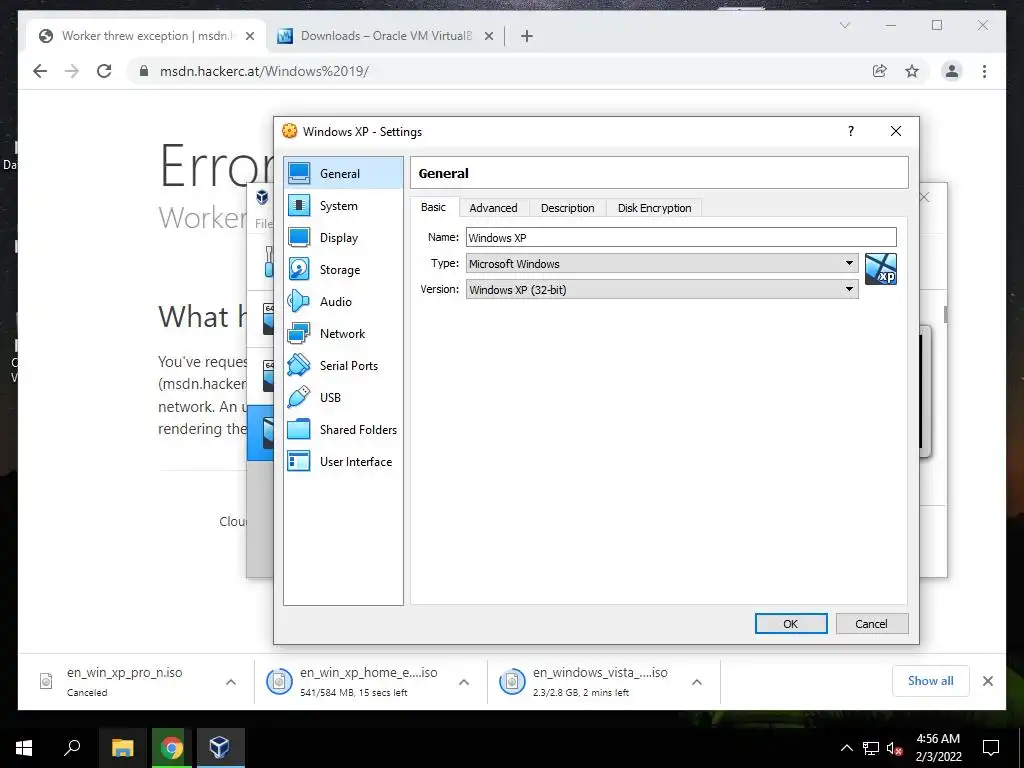Bookmark this page with the star icon
The width and height of the screenshot is (1024, 768).
pos(912,71)
